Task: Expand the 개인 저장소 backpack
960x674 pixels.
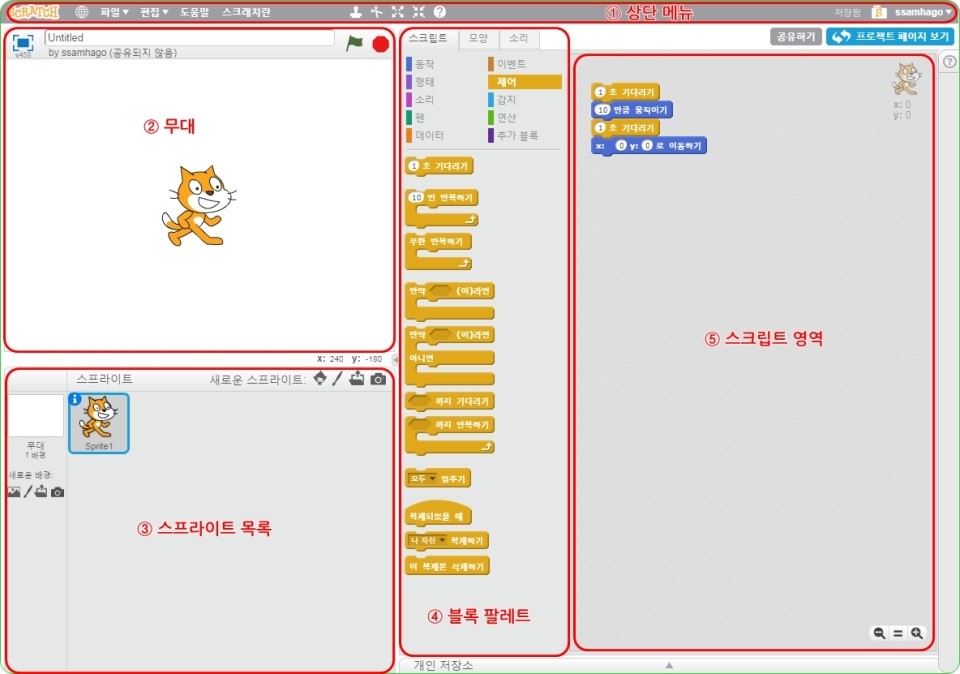Action: (669, 665)
